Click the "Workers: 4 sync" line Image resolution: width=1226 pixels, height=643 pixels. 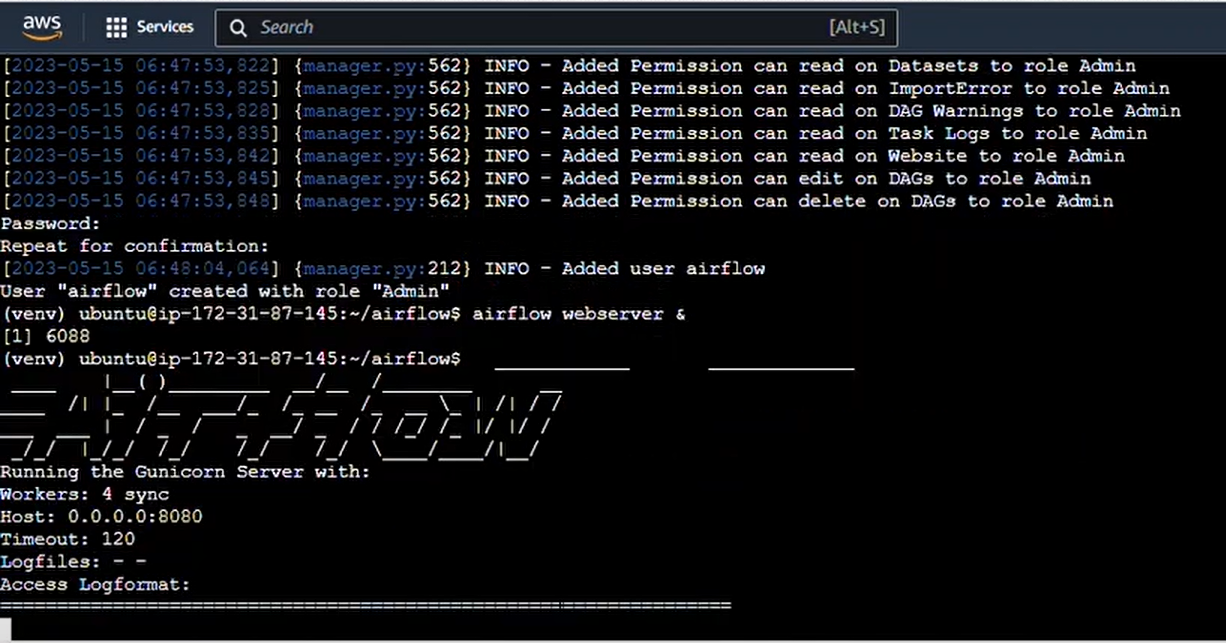[x=85, y=494]
